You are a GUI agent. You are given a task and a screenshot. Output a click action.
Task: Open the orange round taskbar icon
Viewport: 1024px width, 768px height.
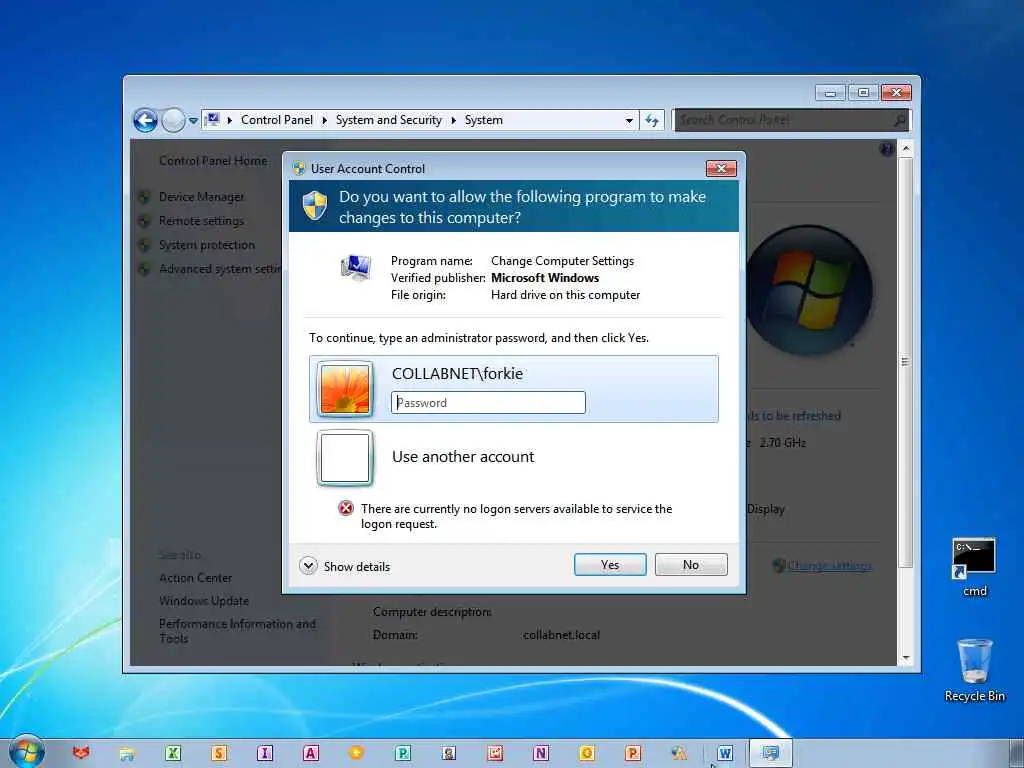point(357,753)
